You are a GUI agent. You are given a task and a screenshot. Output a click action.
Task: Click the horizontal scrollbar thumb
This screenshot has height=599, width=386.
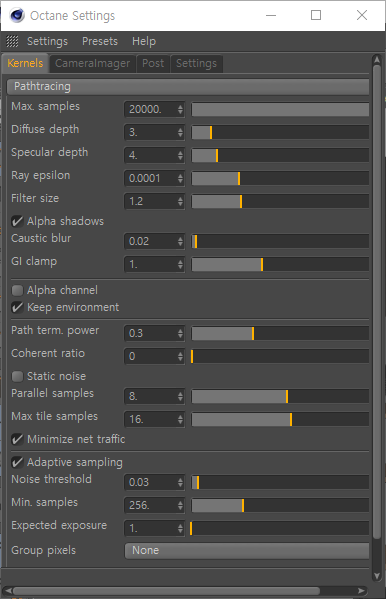tap(166, 591)
